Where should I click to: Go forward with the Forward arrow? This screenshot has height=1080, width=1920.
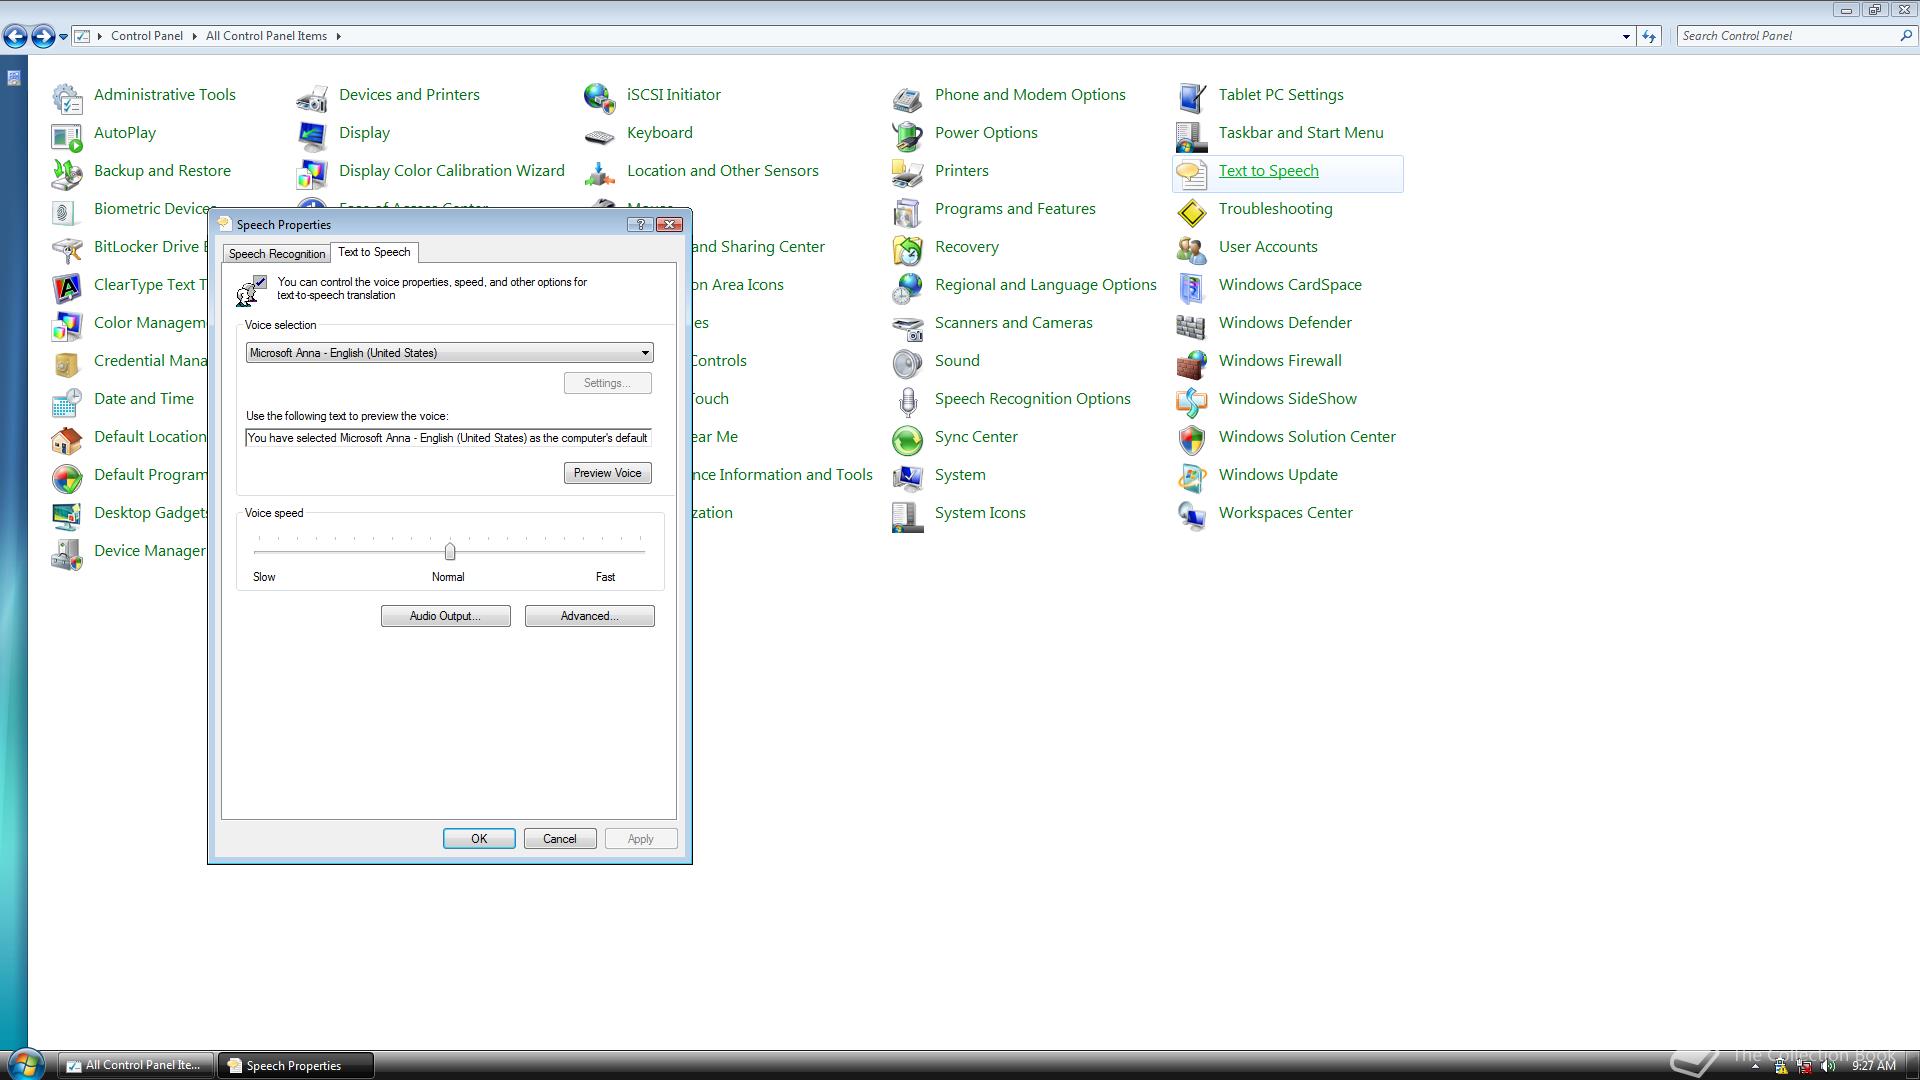pos(43,37)
